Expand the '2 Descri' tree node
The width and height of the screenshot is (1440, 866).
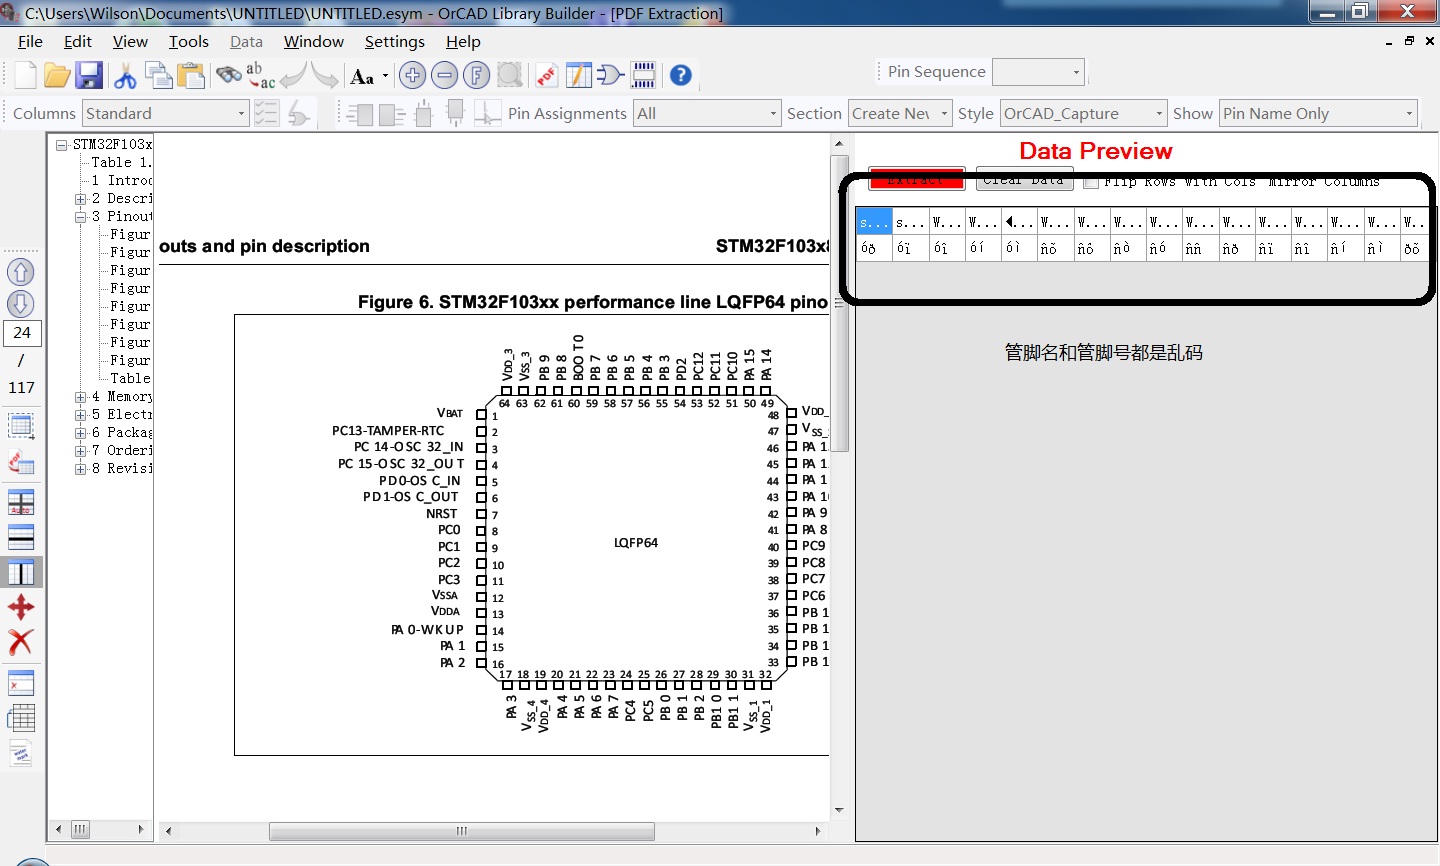tap(80, 198)
